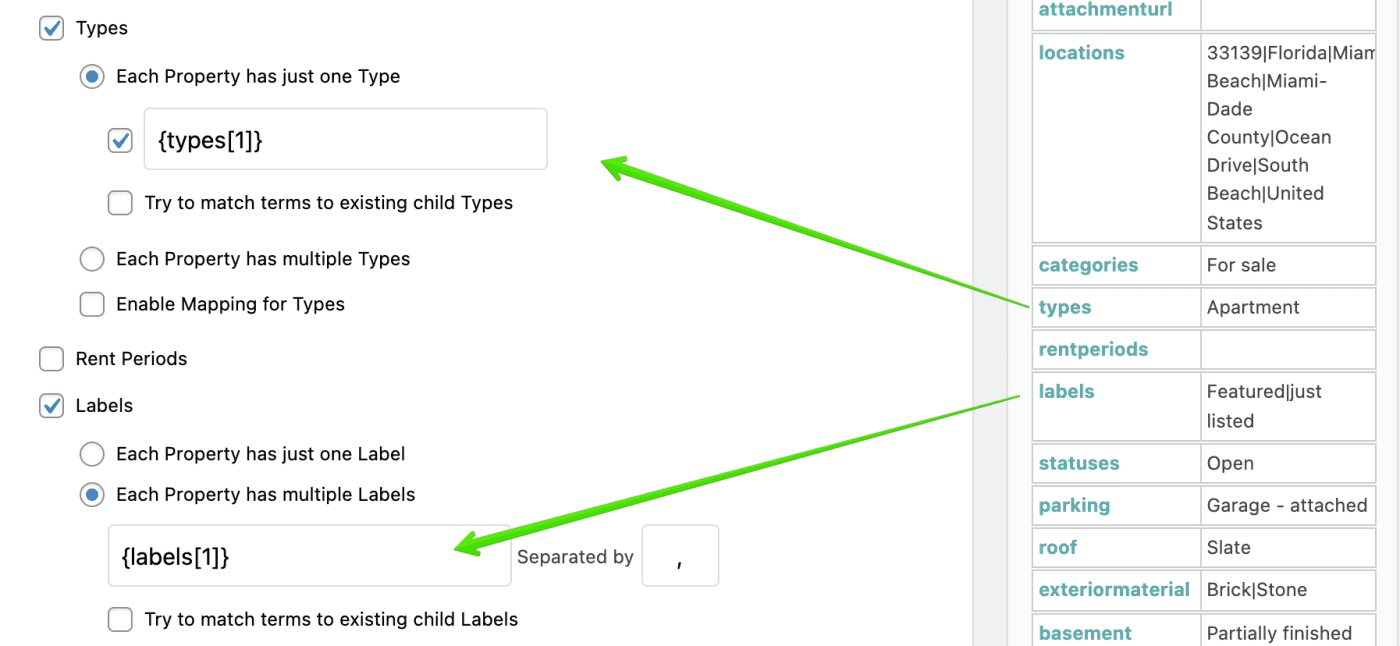Select "Each Property has just one Type"
The width and height of the screenshot is (1400, 646).
click(x=92, y=77)
